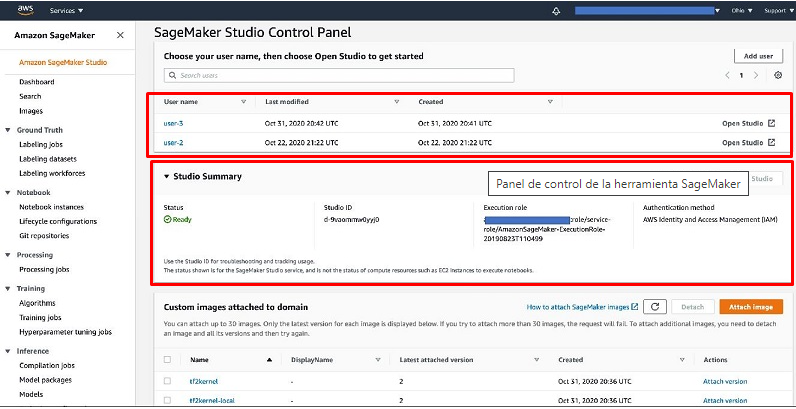Image resolution: width=796 pixels, height=409 pixels.
Task: Open Algorithms page
Action: 37,303
